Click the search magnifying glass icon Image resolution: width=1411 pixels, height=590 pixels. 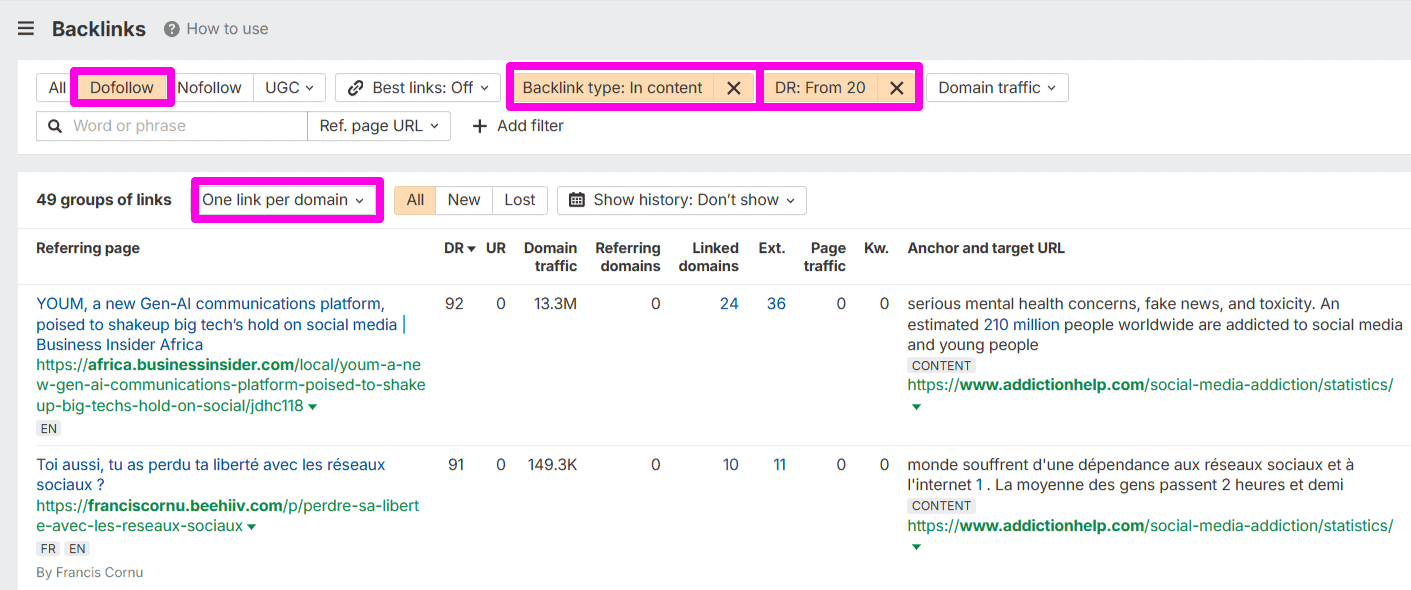(54, 125)
